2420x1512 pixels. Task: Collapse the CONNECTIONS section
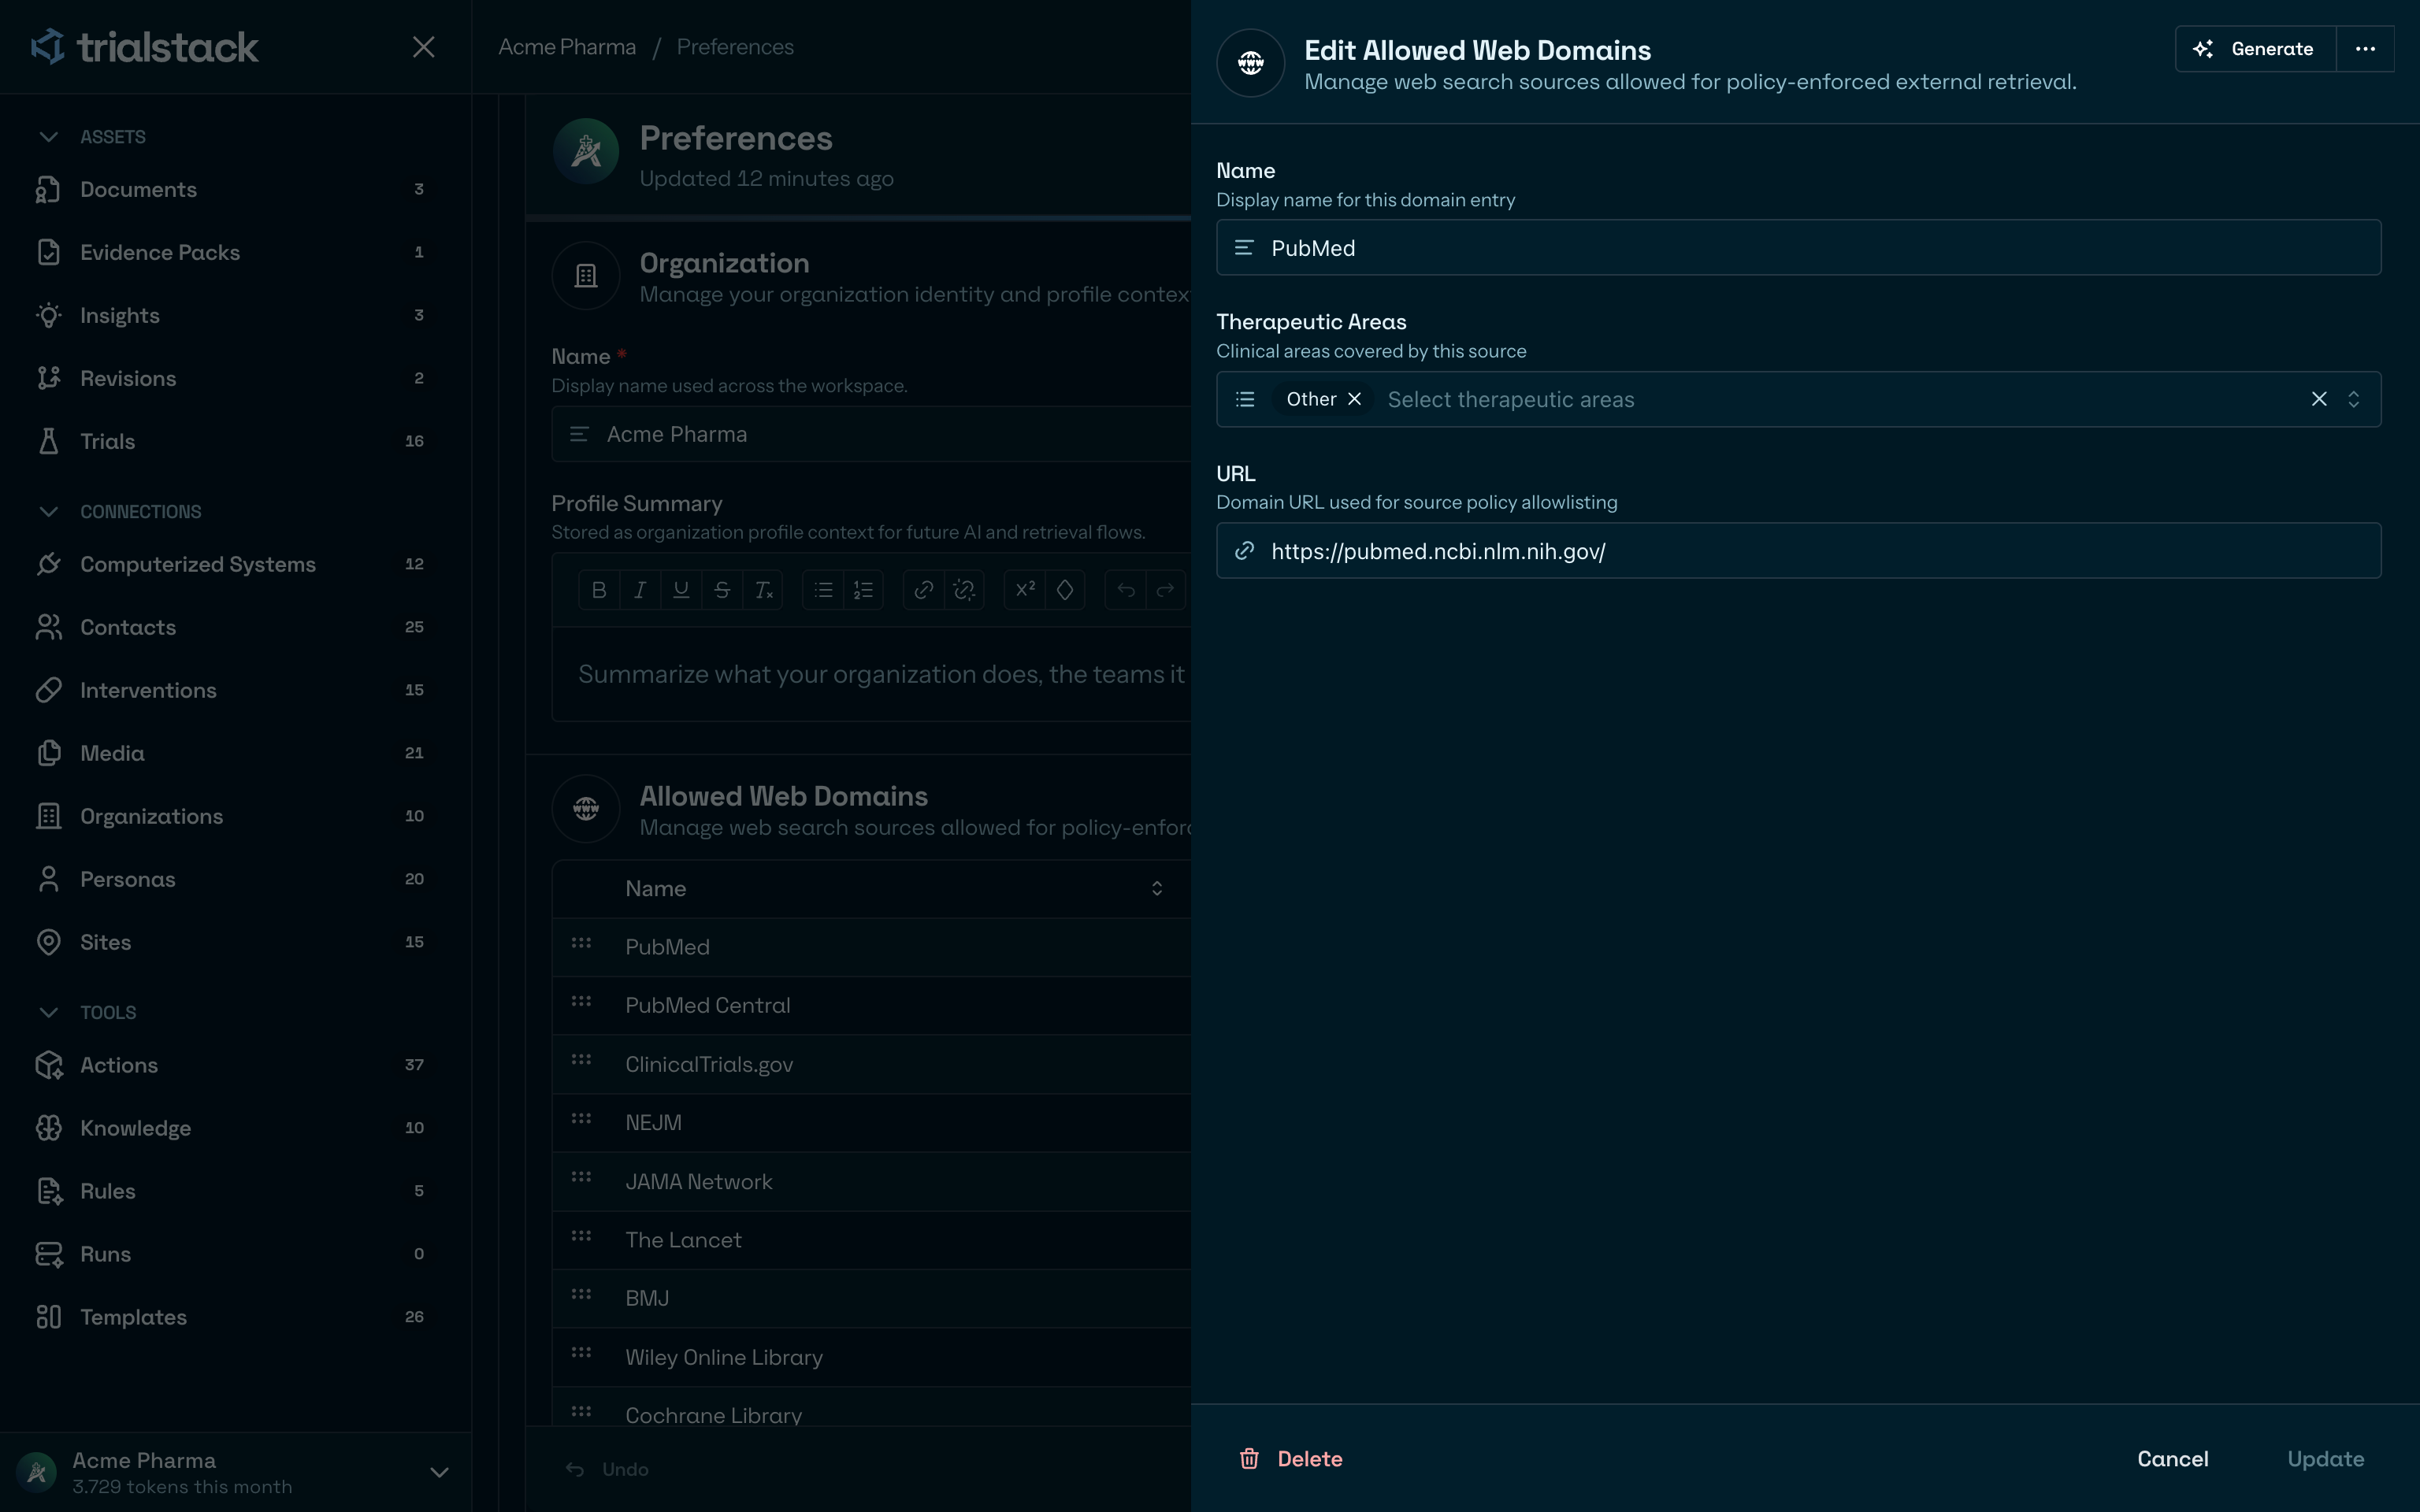[48, 512]
